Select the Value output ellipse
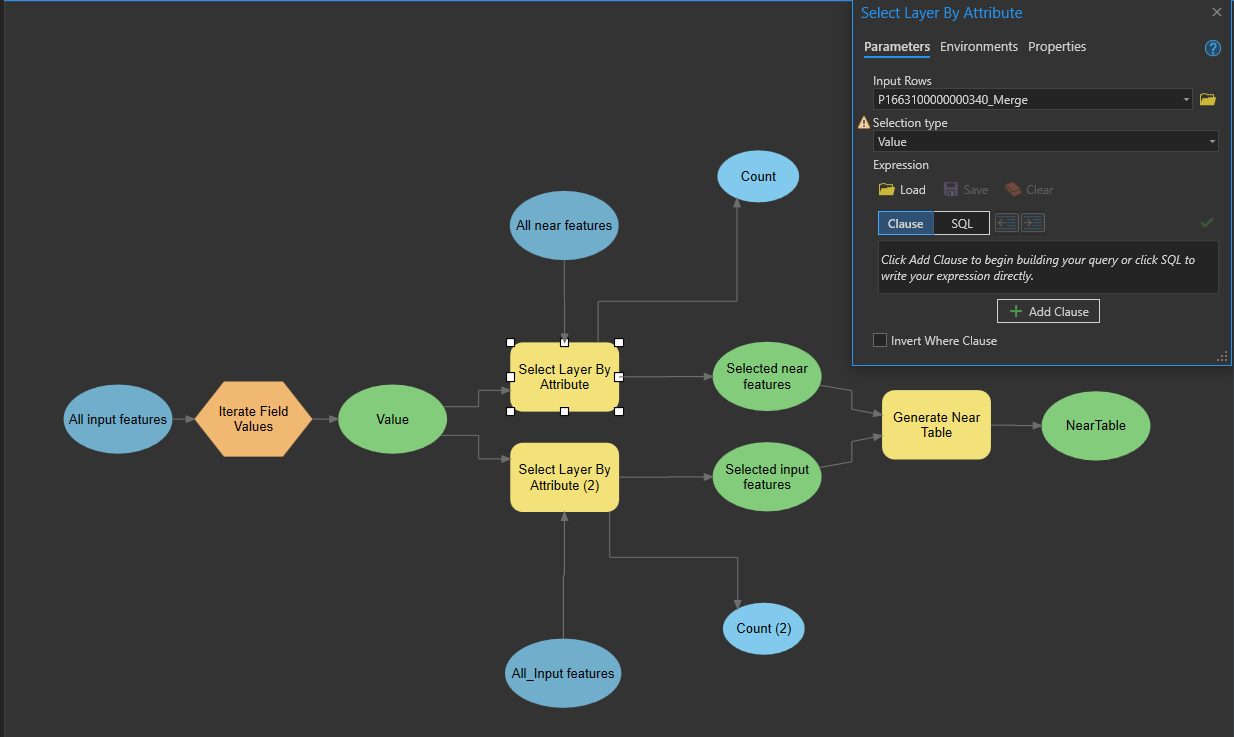Screen dimensions: 1234x737 392,419
